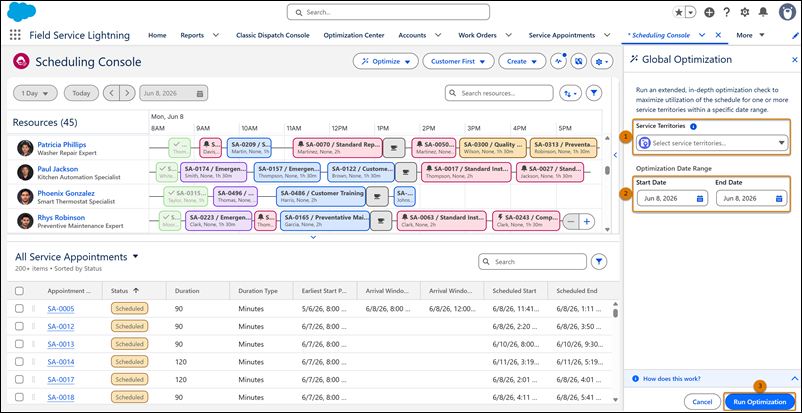Open the All Service Appointments list dropdown
This screenshot has height=413, width=802.
(x=136, y=257)
